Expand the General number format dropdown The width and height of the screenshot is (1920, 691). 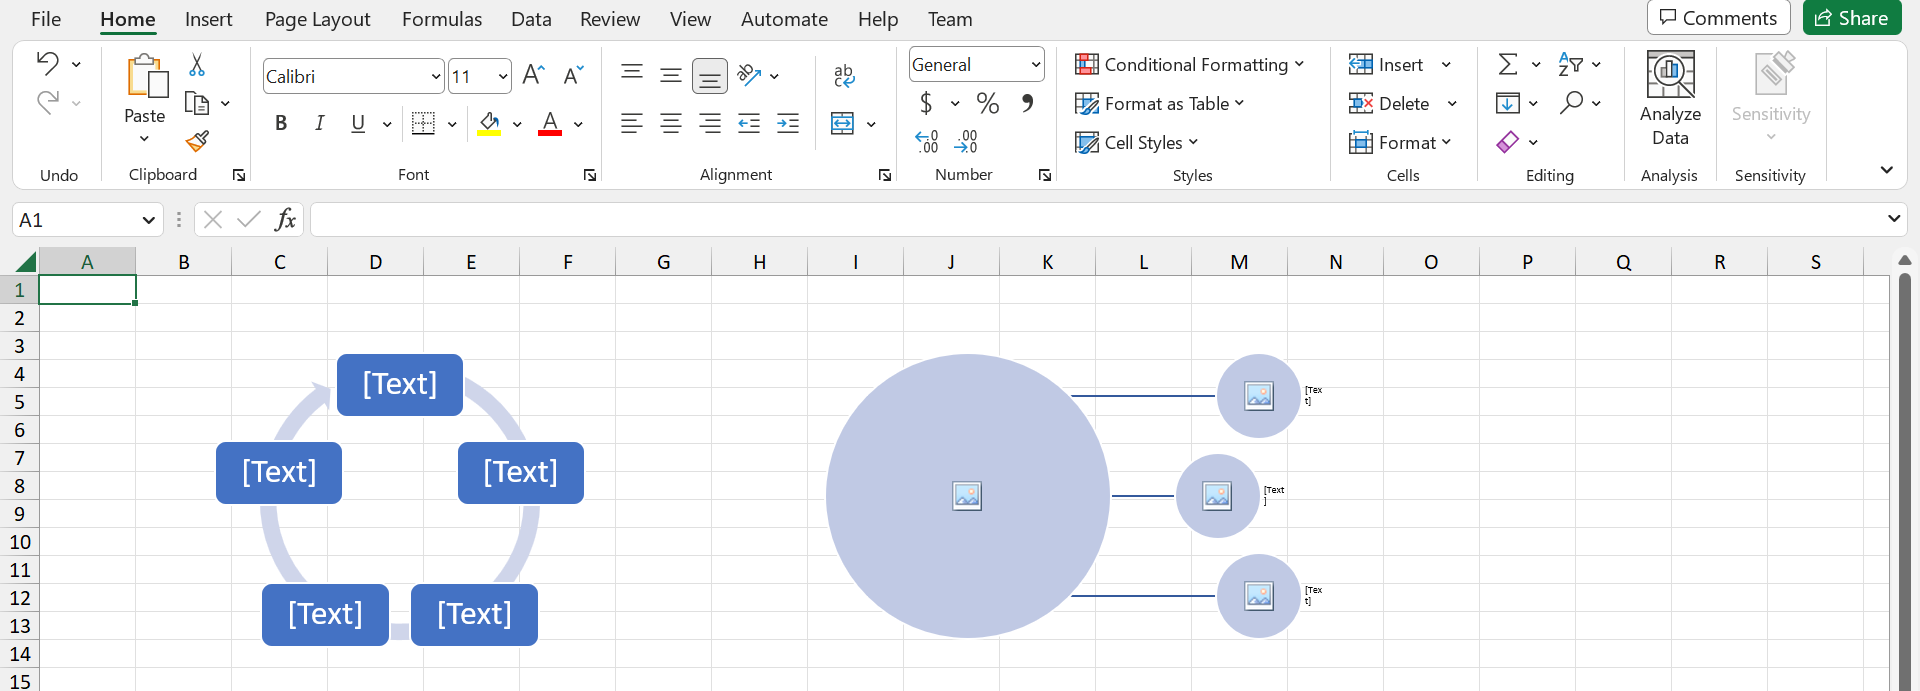tap(1035, 65)
